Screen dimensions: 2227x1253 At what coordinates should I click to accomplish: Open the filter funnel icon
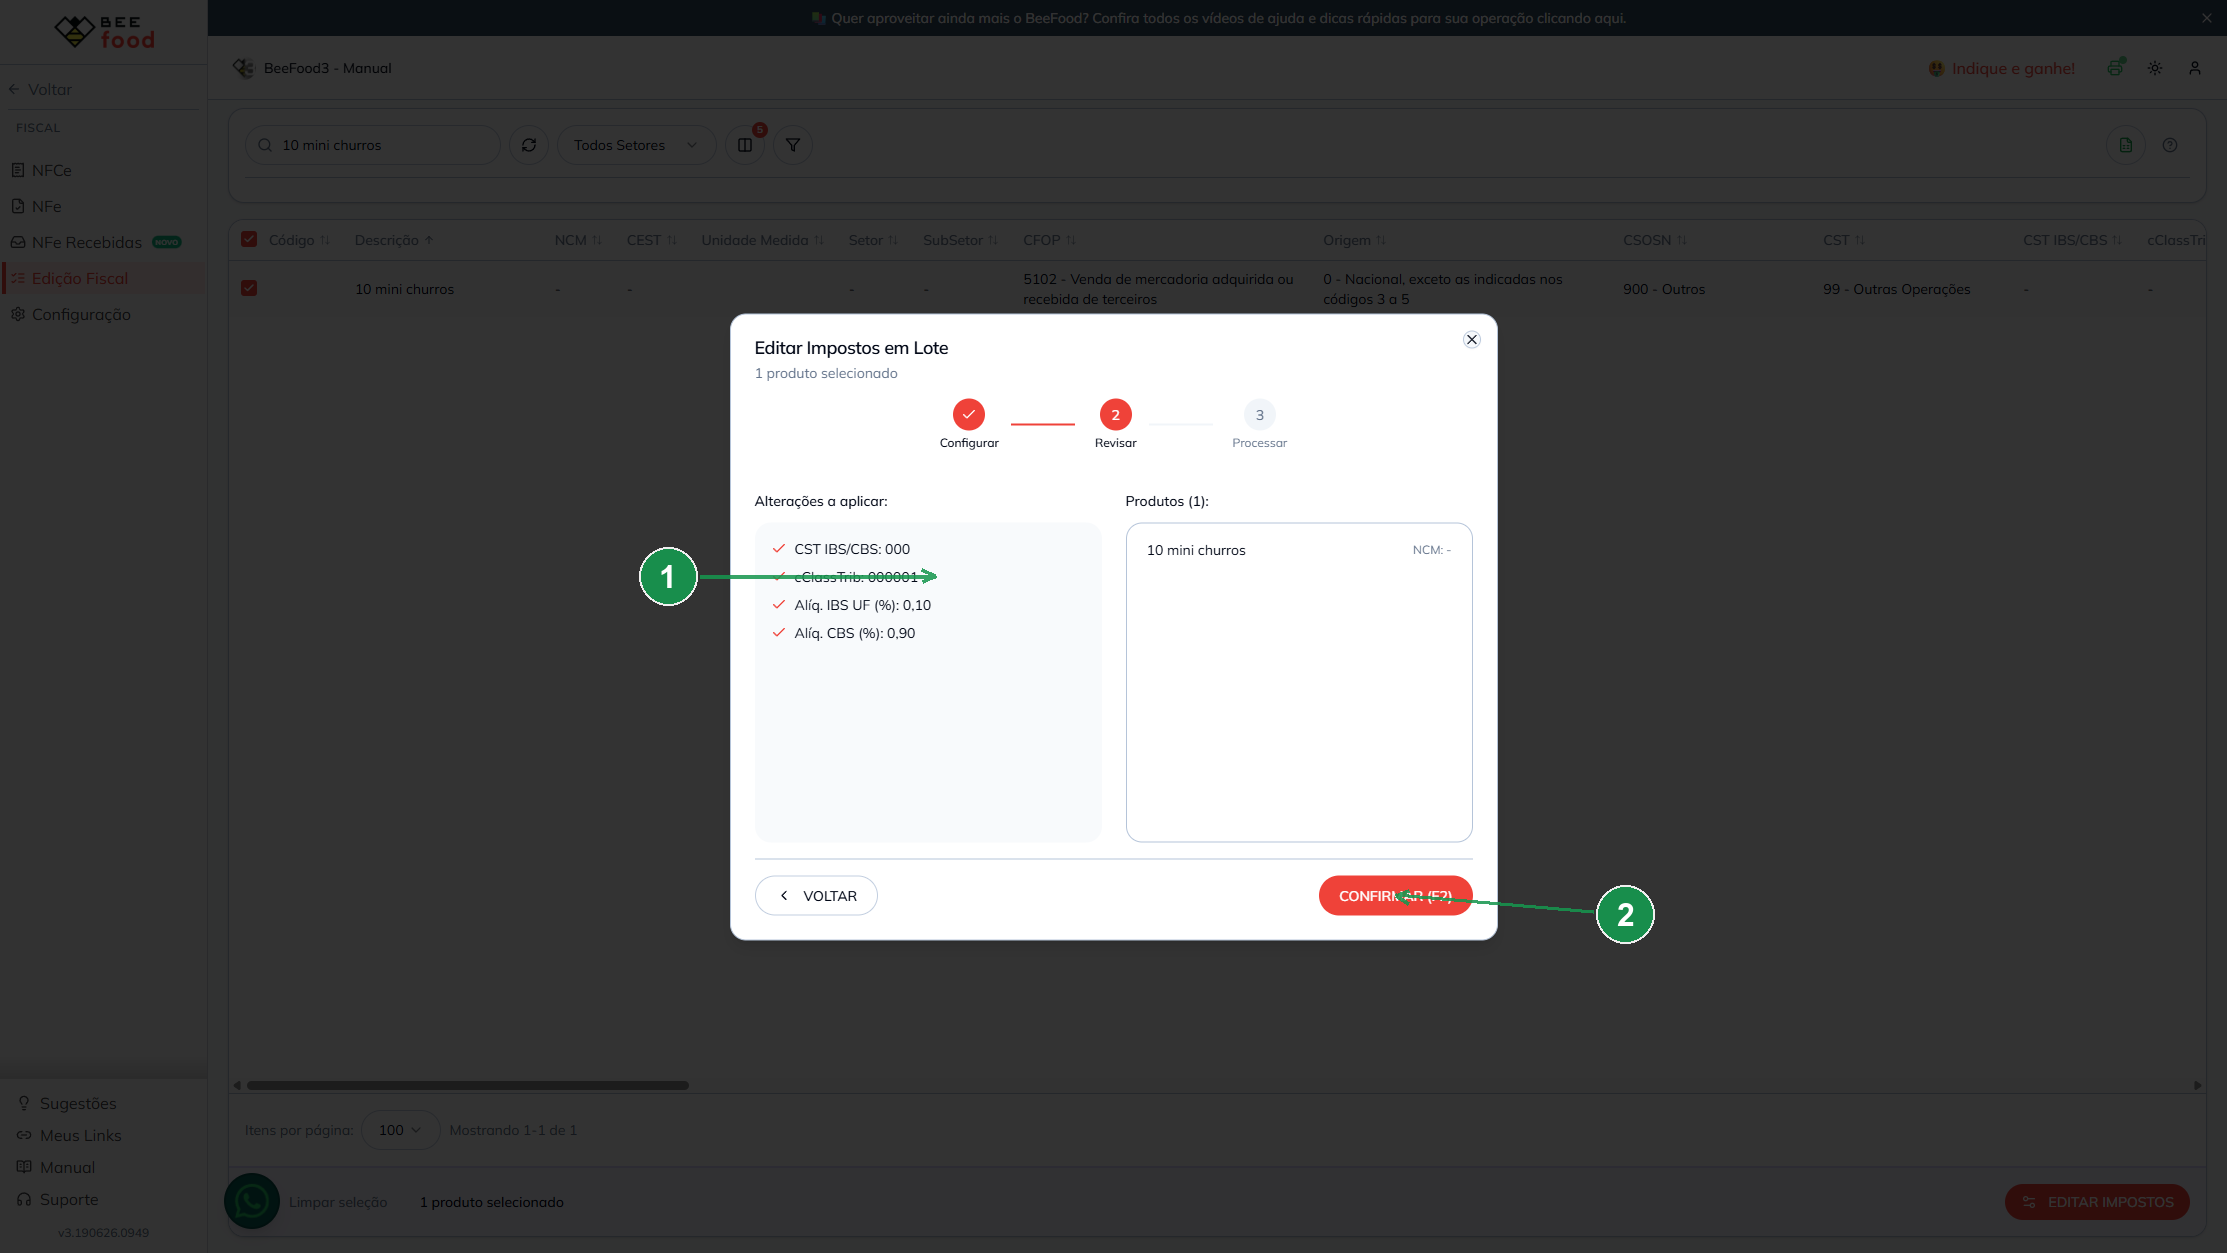click(793, 145)
